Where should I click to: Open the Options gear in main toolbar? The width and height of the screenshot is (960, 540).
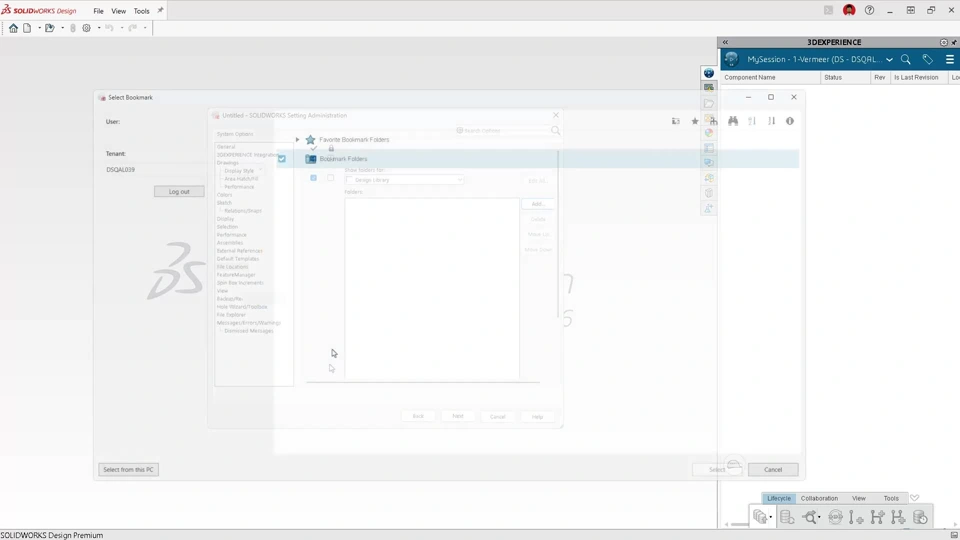[x=86, y=28]
